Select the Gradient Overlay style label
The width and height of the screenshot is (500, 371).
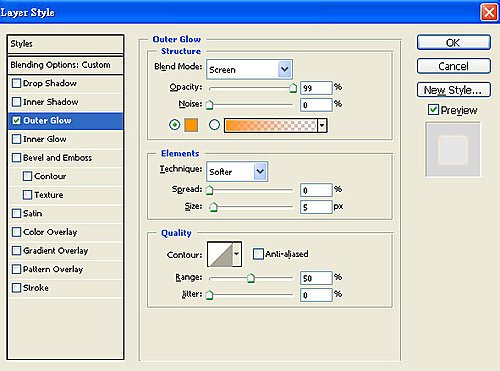(x=56, y=250)
